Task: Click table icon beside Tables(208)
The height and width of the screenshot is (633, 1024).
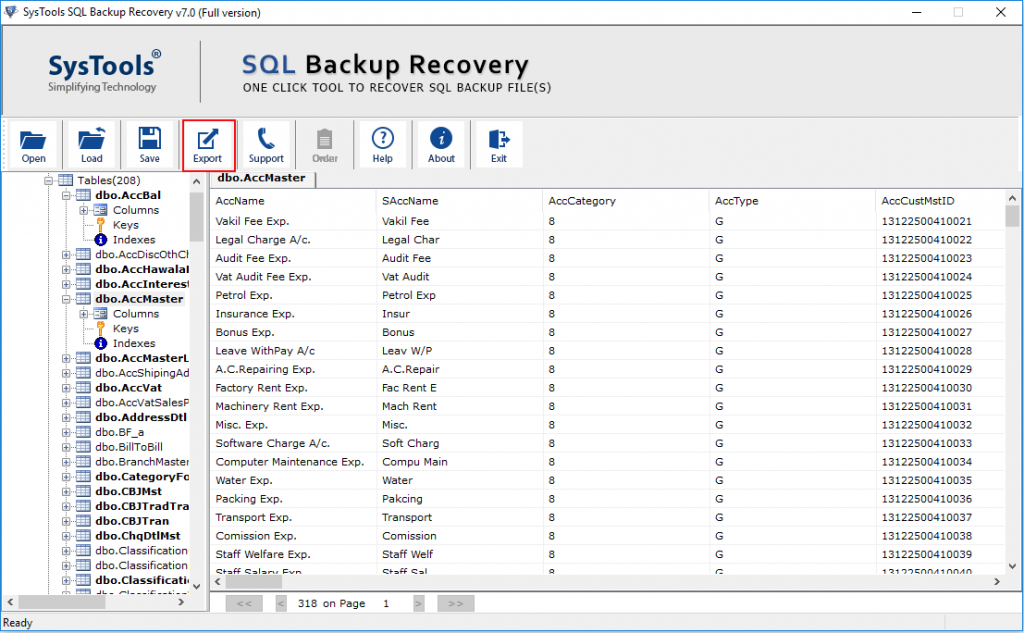Action: 66,180
